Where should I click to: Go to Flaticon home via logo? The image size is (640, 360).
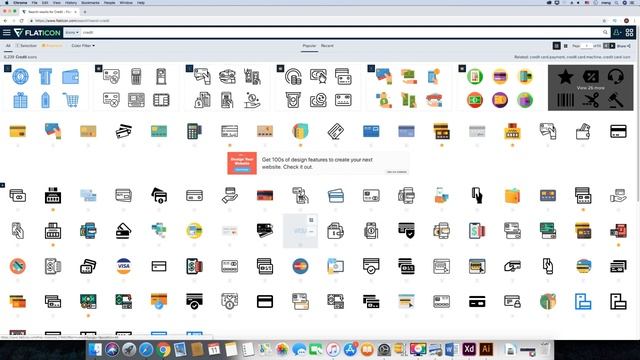click(37, 32)
